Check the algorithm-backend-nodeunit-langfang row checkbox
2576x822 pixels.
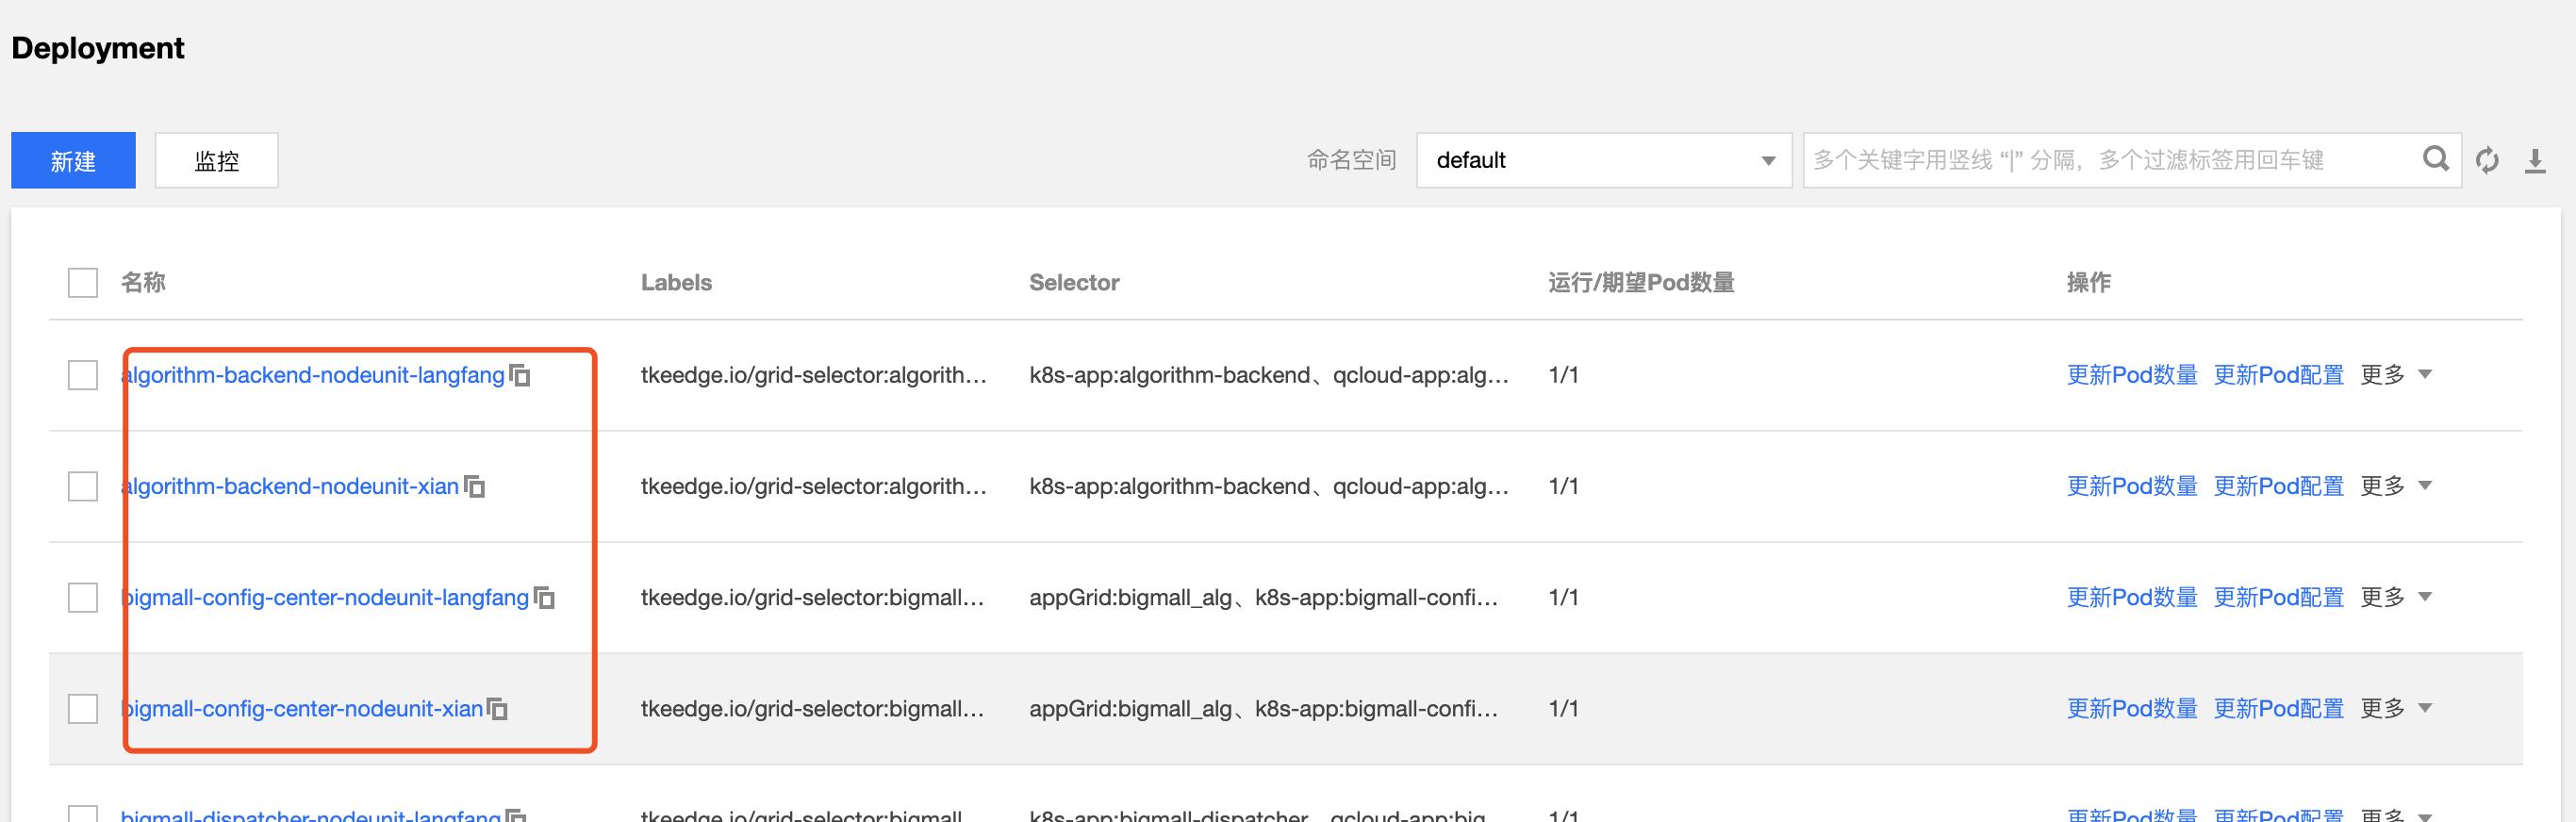click(83, 375)
